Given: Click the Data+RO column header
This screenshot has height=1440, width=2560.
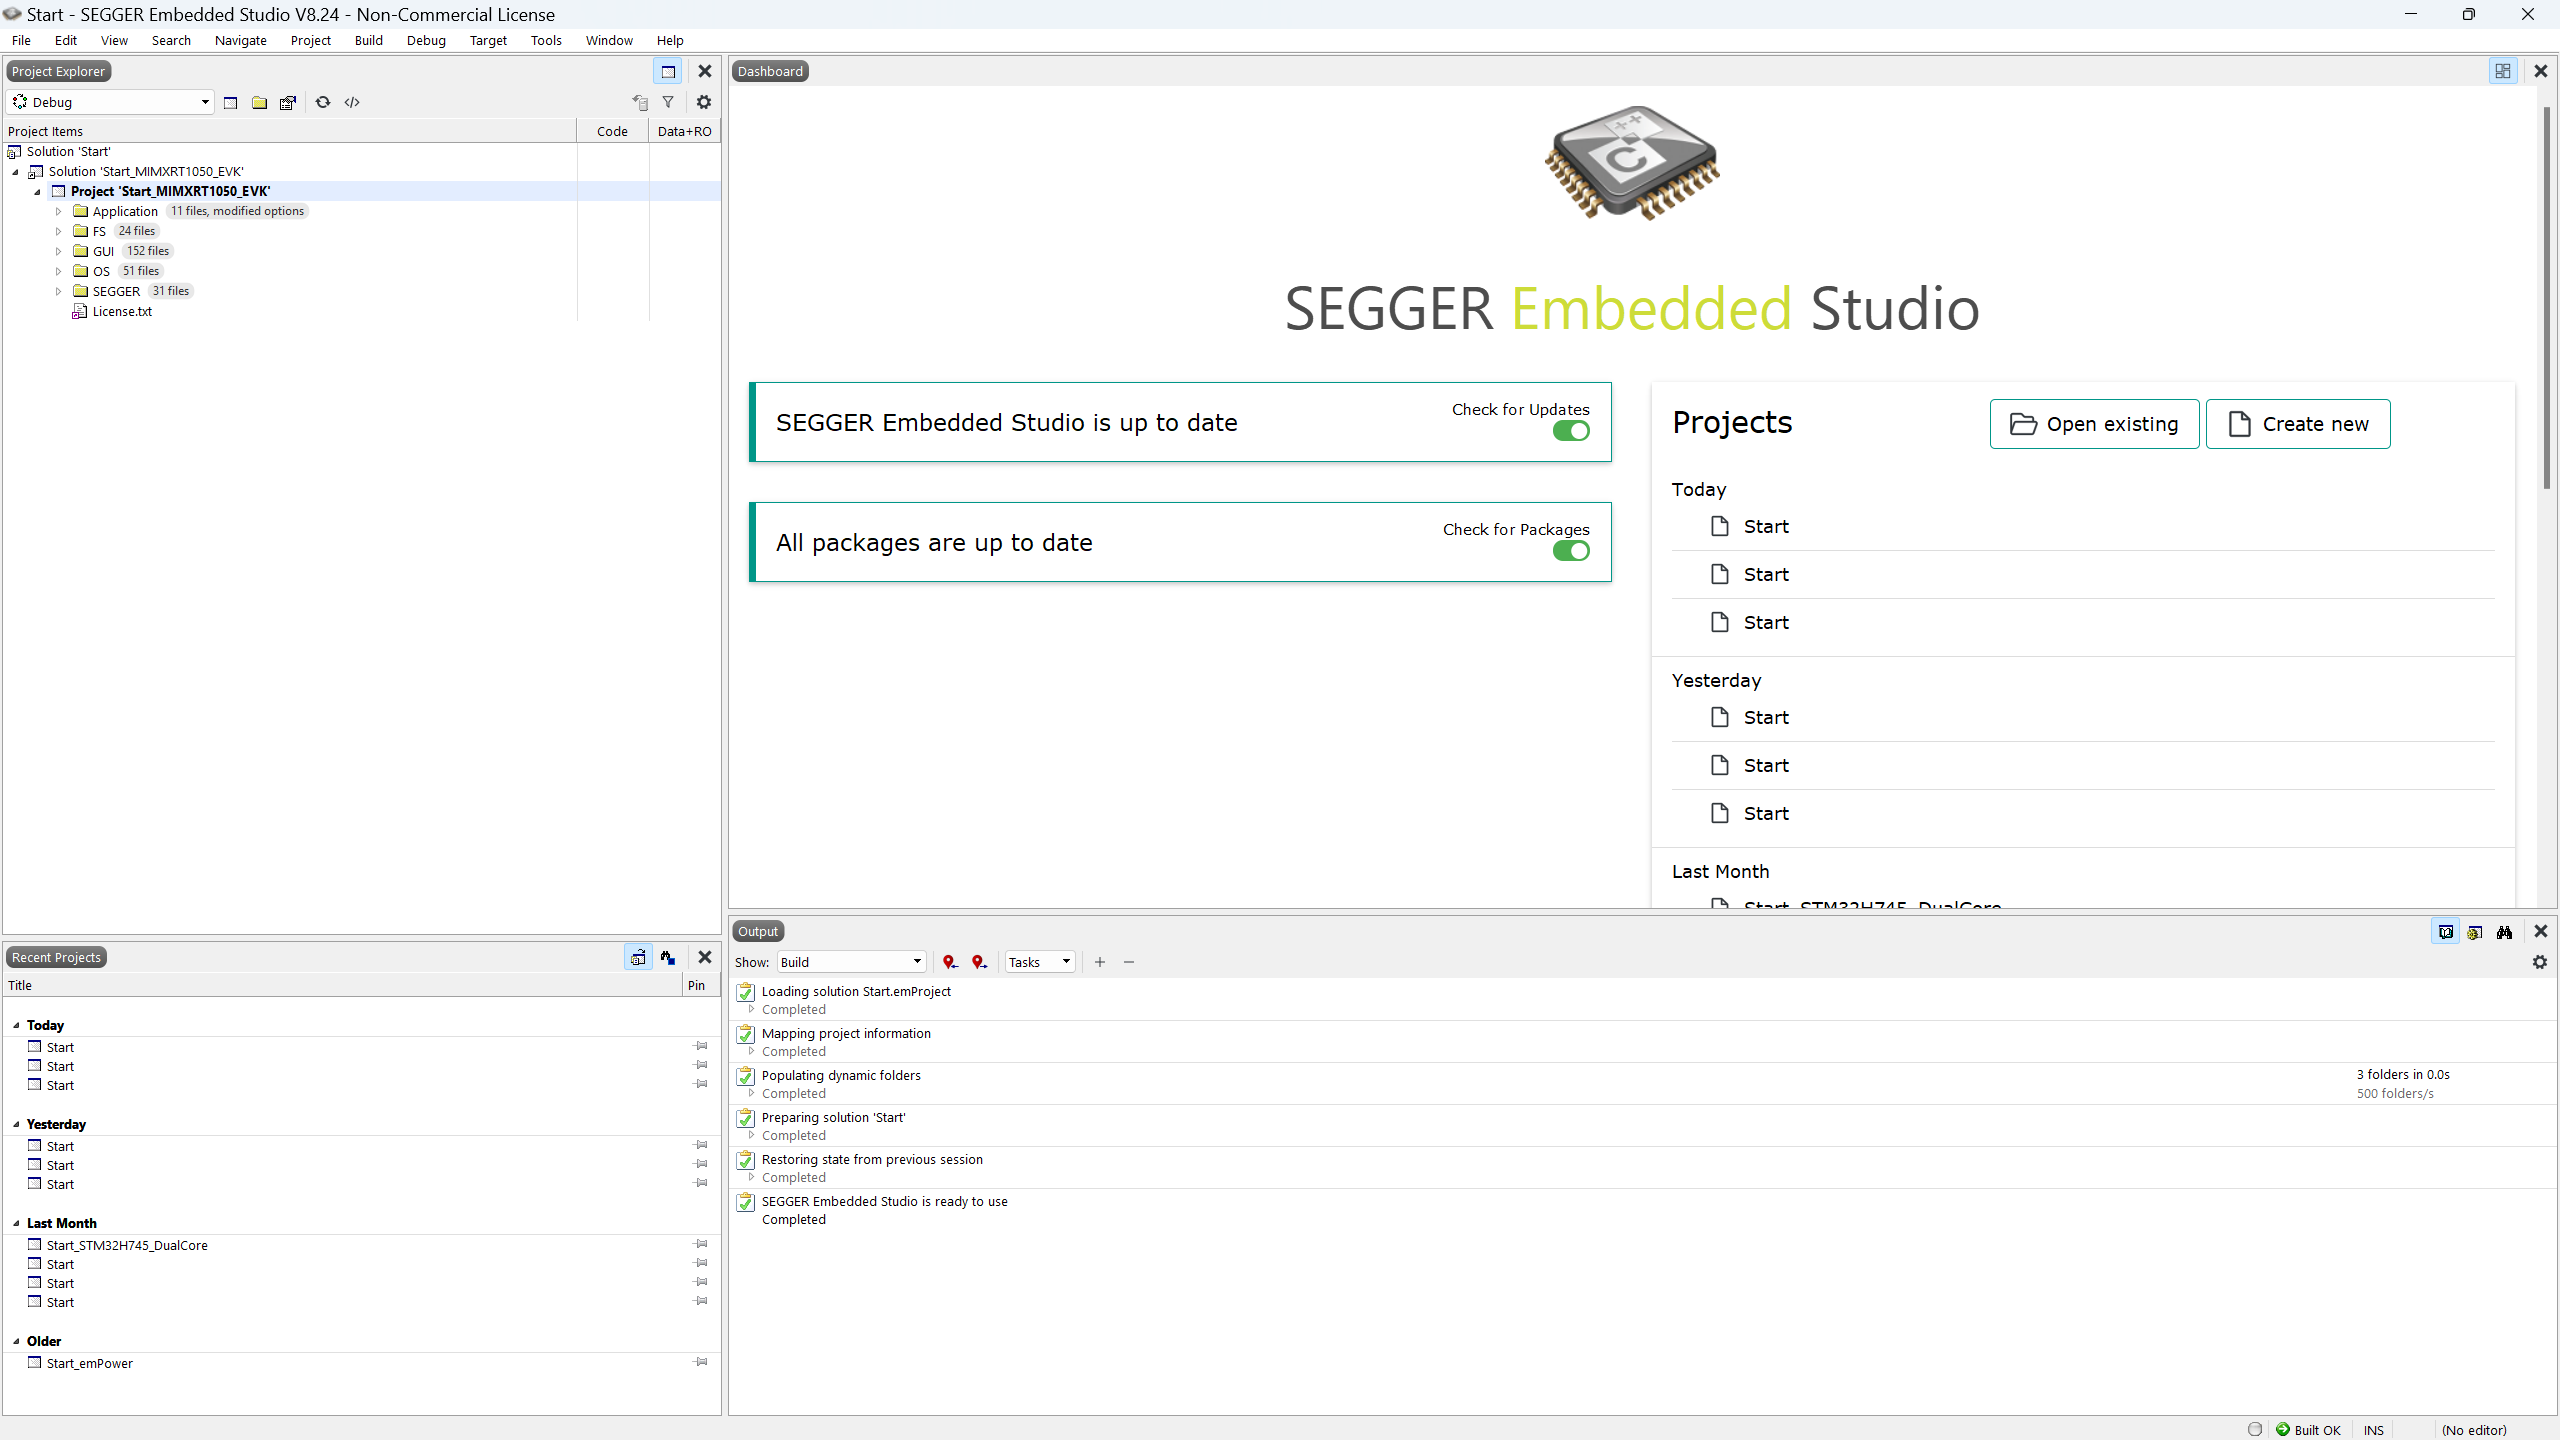Looking at the screenshot, I should coord(685,131).
